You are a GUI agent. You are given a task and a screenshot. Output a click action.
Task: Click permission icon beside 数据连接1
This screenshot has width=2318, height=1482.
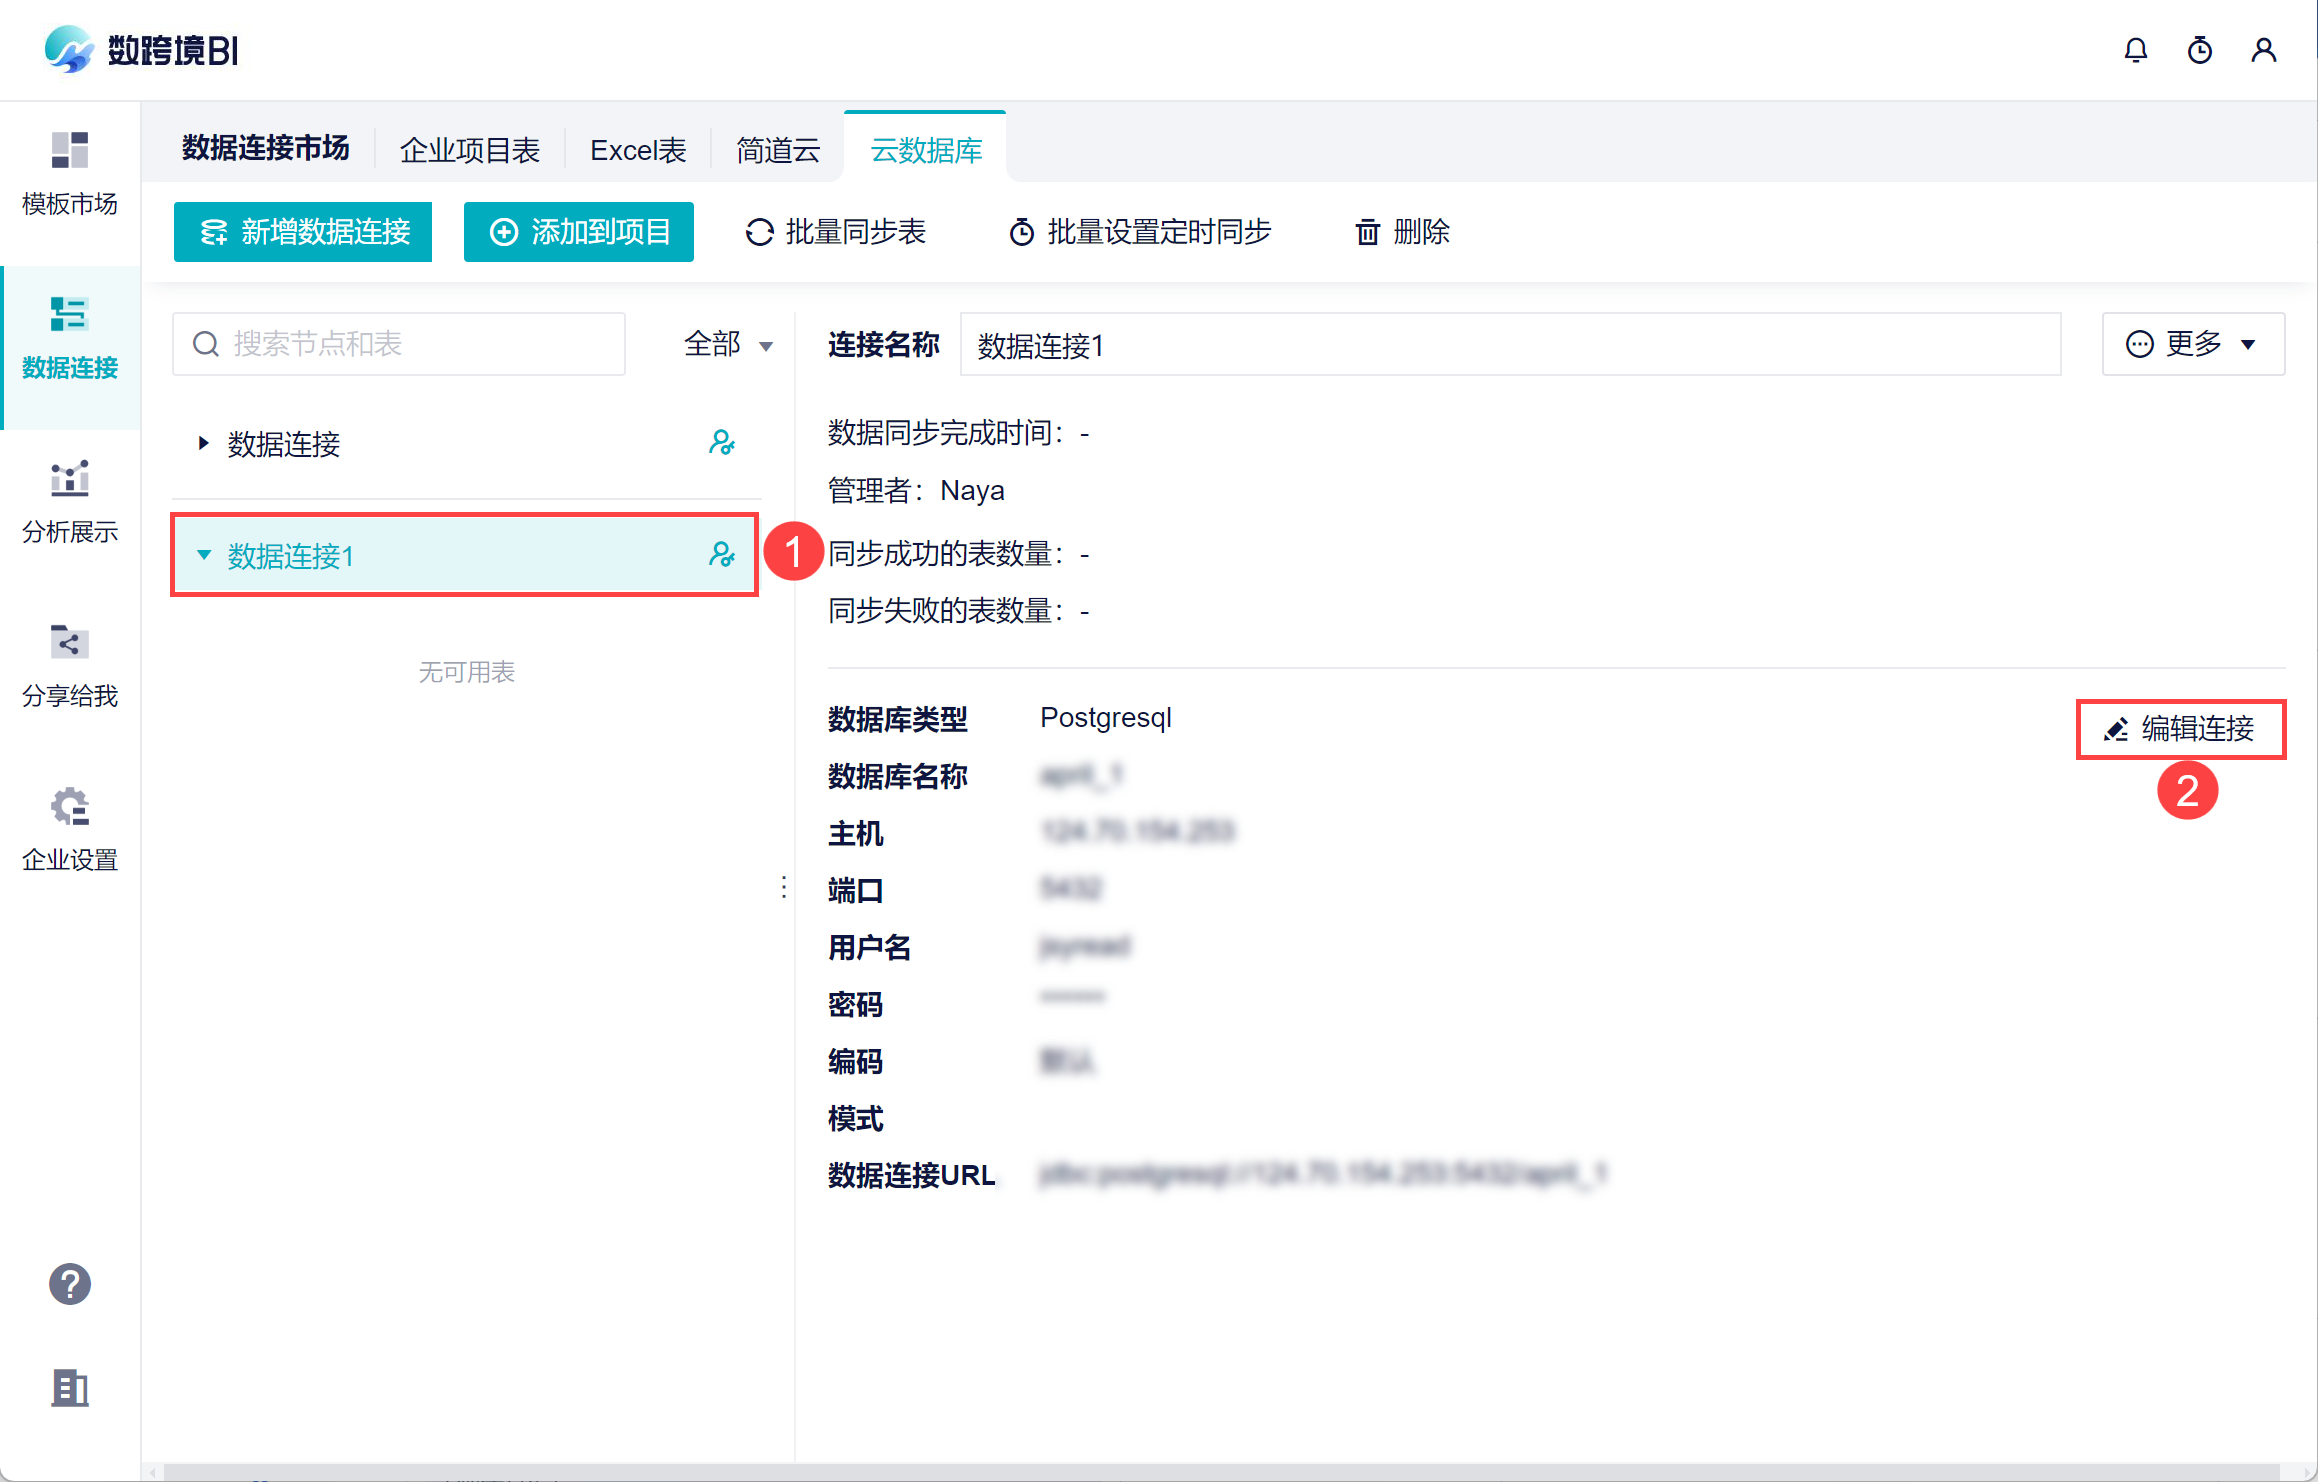point(721,555)
